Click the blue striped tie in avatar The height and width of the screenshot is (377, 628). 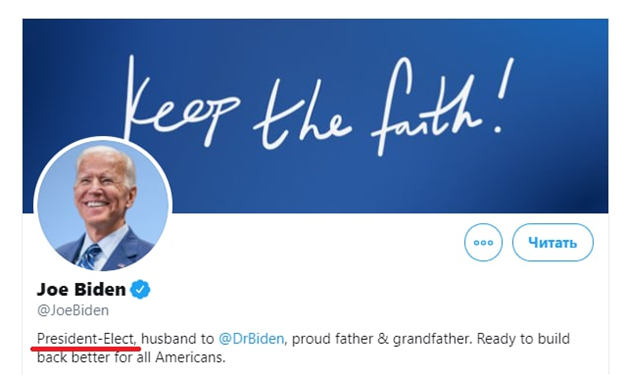89,257
